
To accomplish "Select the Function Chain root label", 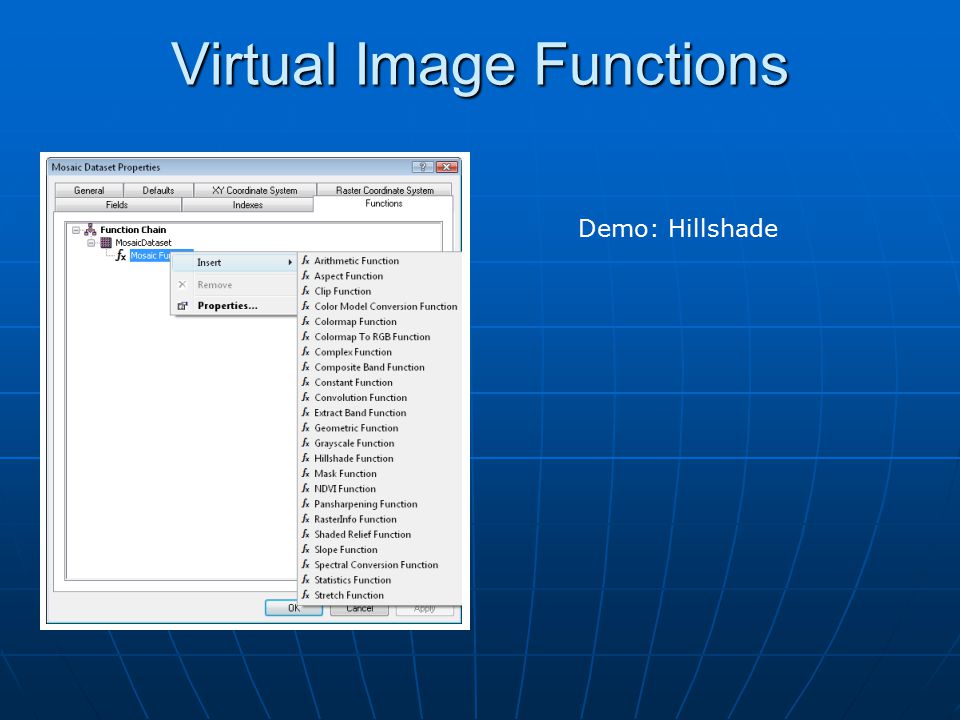I will click(133, 230).
